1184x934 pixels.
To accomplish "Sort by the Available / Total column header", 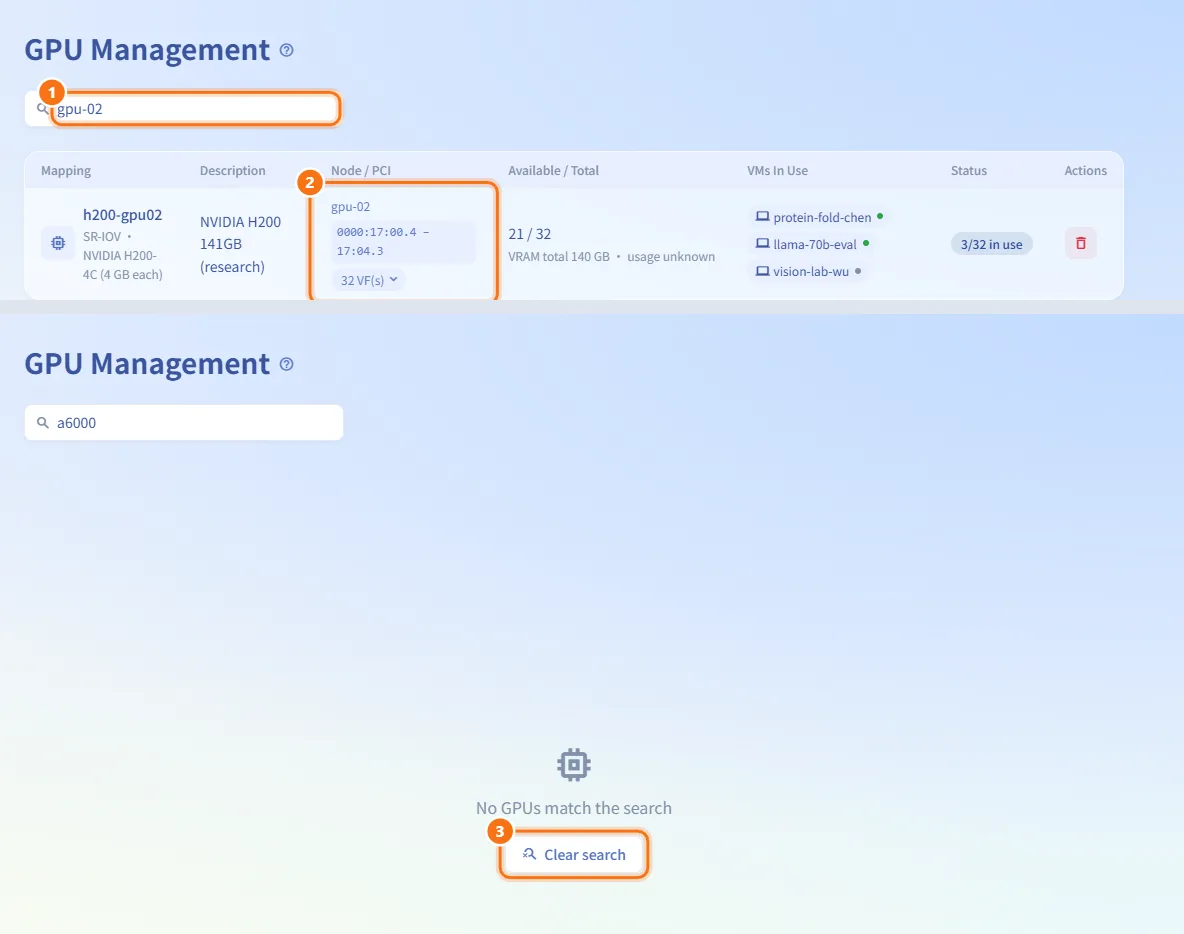I will 553,171.
